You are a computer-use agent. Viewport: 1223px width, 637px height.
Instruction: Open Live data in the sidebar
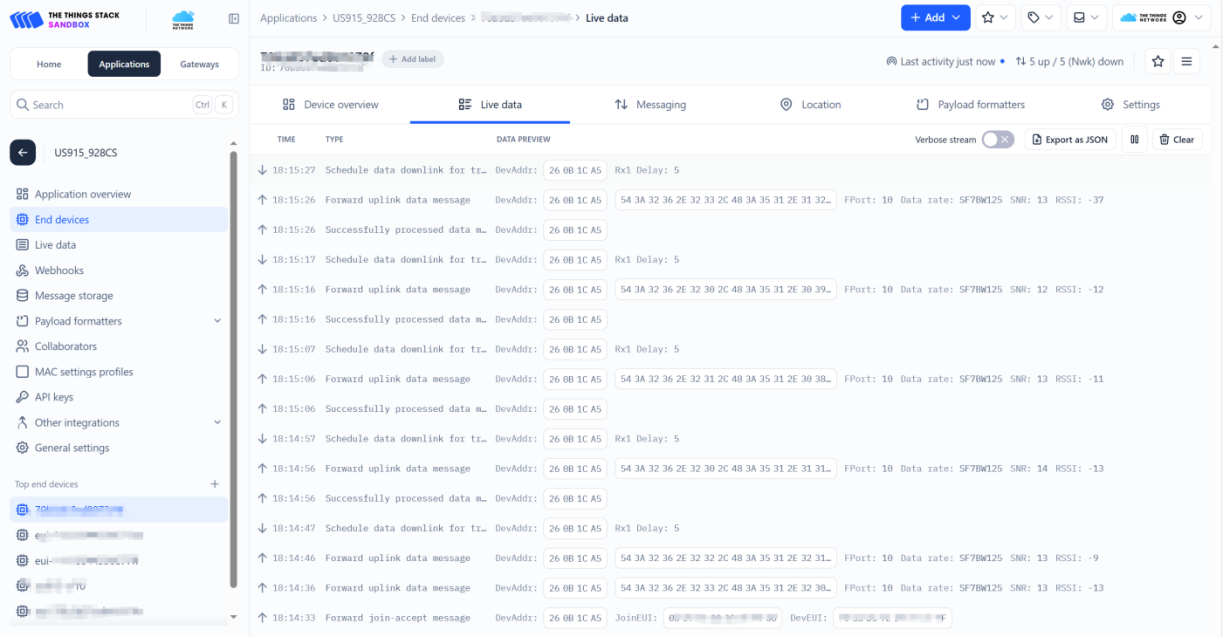(119, 245)
